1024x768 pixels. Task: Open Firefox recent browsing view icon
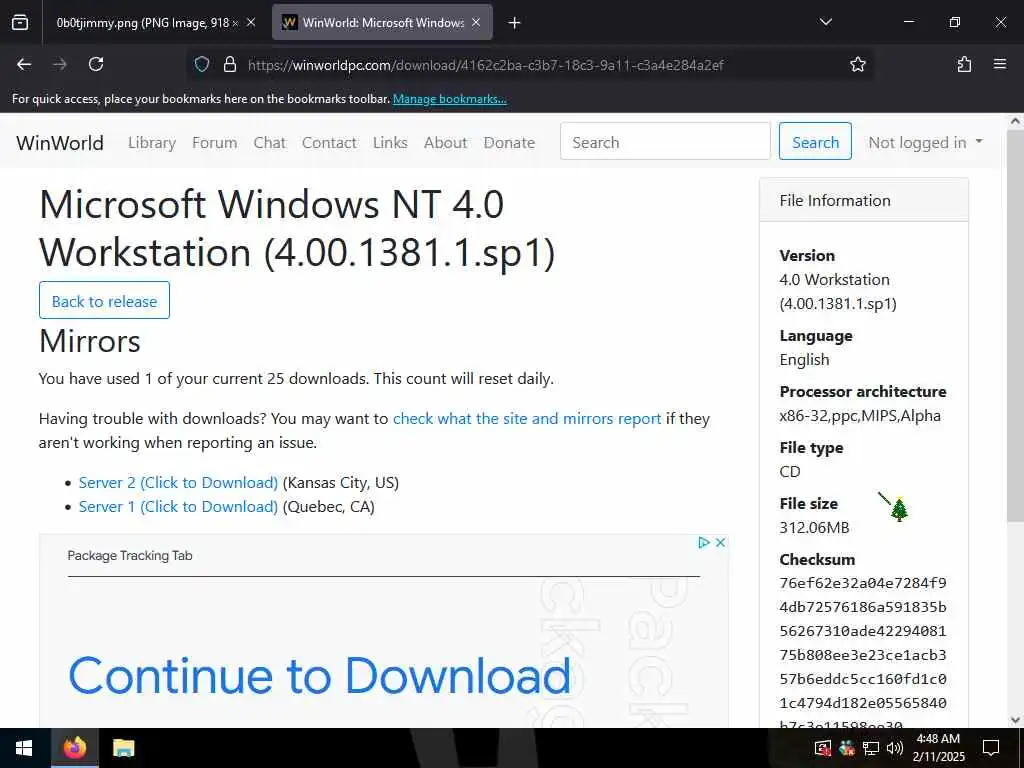[20, 22]
